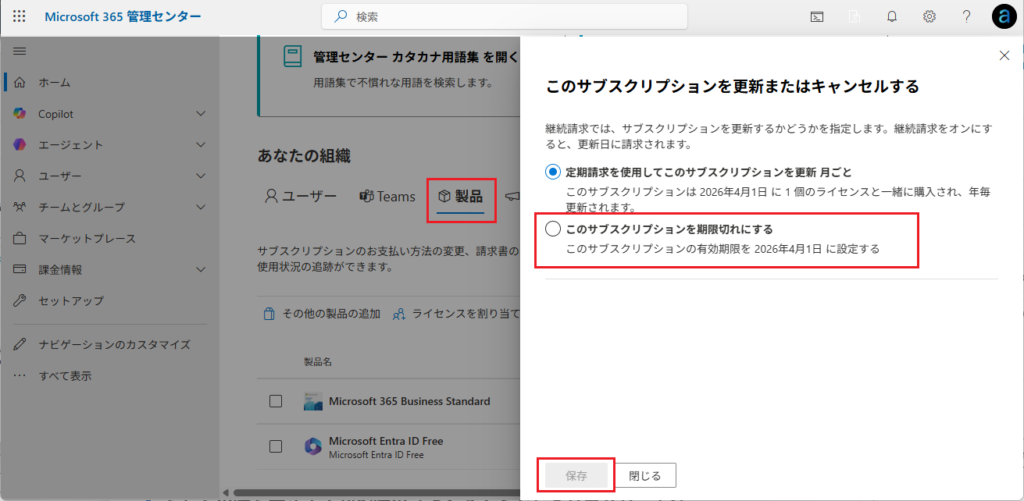This screenshot has width=1024, height=501.
Task: Click ナビゲーションのカスタマイズ pencil item
Action: pyautogui.click(x=114, y=344)
